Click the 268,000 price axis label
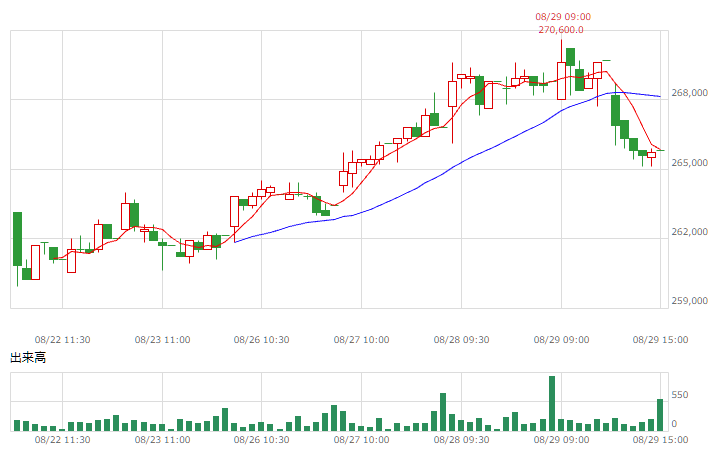 point(689,93)
